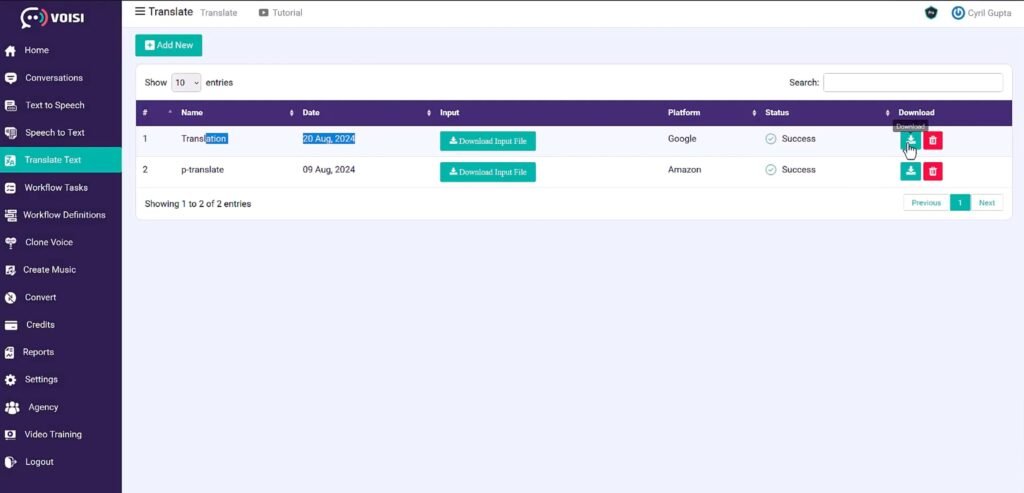Screen dimensions: 1024x493
Task: Delete the Translation entry with trash icon
Action: pyautogui.click(x=933, y=141)
